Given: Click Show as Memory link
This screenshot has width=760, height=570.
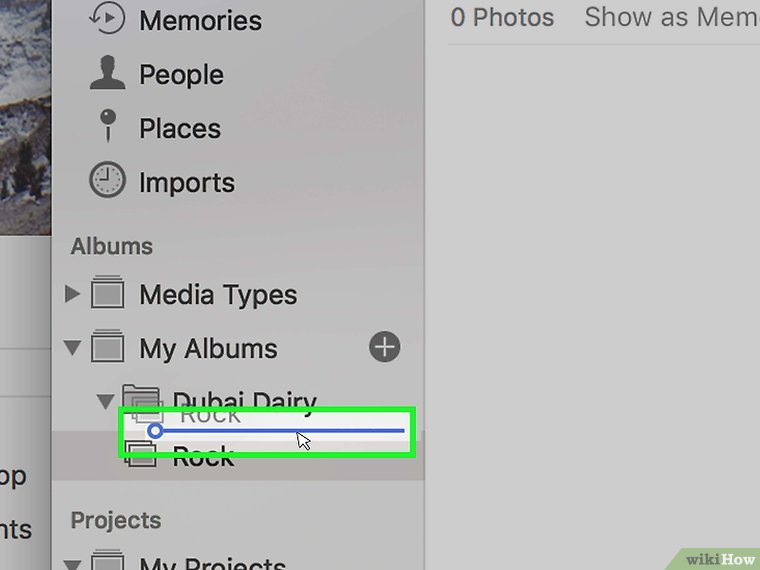Looking at the screenshot, I should tap(670, 17).
